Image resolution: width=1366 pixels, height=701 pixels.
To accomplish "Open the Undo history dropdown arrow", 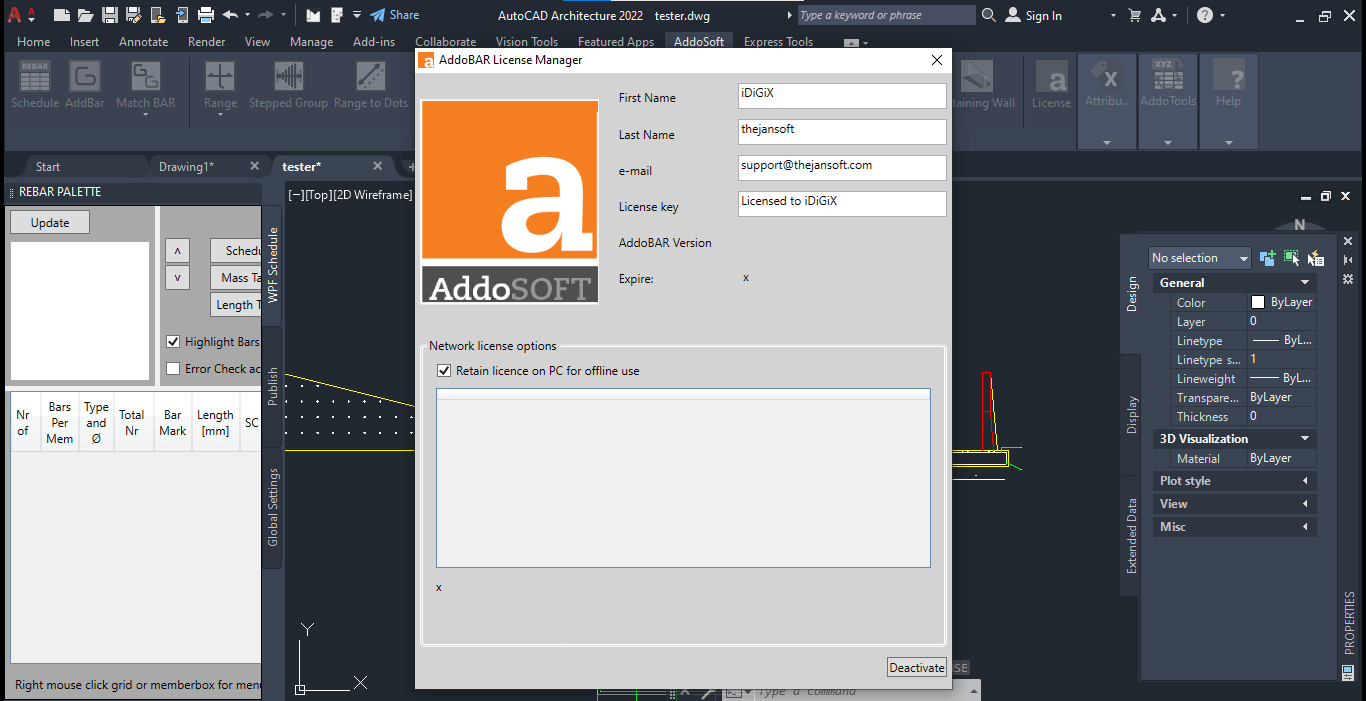I will coord(247,15).
